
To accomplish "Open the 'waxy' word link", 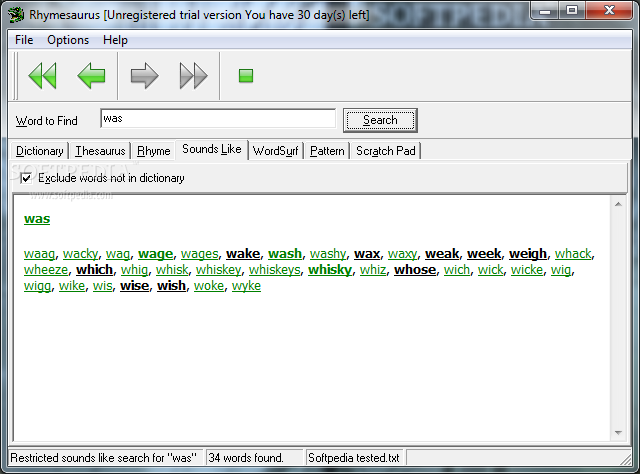I will [x=402, y=254].
